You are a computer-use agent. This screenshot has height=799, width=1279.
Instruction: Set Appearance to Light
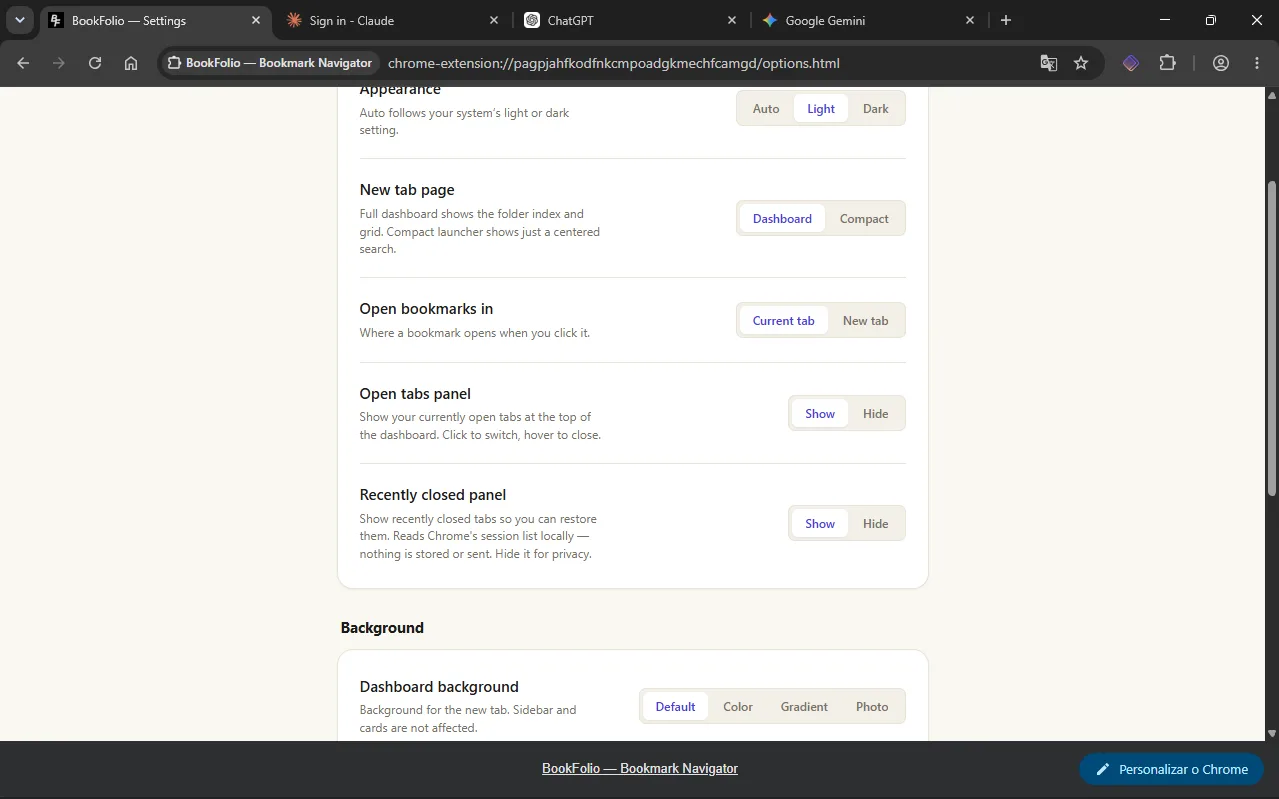tap(821, 109)
